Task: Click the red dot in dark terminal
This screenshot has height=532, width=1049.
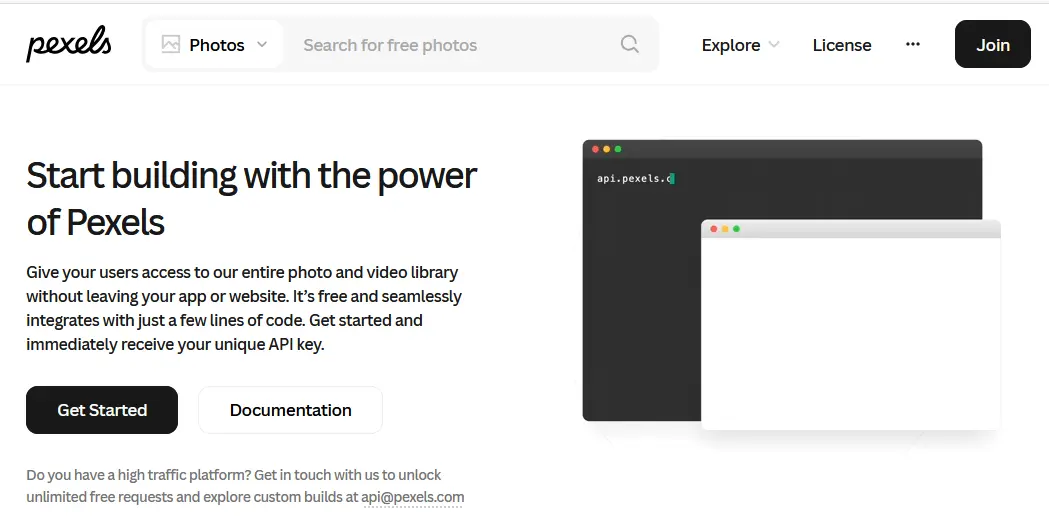Action: click(x=595, y=149)
